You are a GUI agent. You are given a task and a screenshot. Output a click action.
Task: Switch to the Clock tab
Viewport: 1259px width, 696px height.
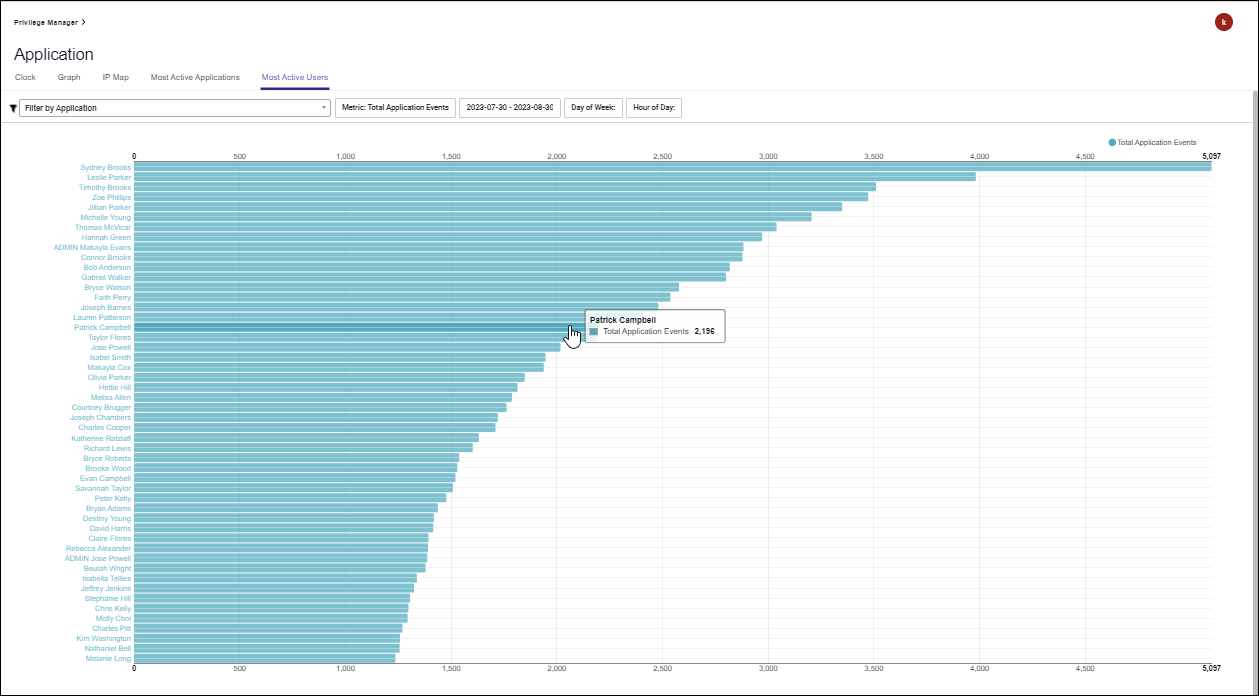[x=25, y=77]
